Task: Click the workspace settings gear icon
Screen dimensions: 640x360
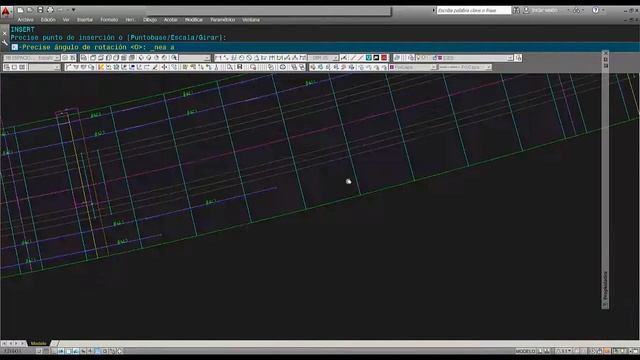Action: point(65,58)
